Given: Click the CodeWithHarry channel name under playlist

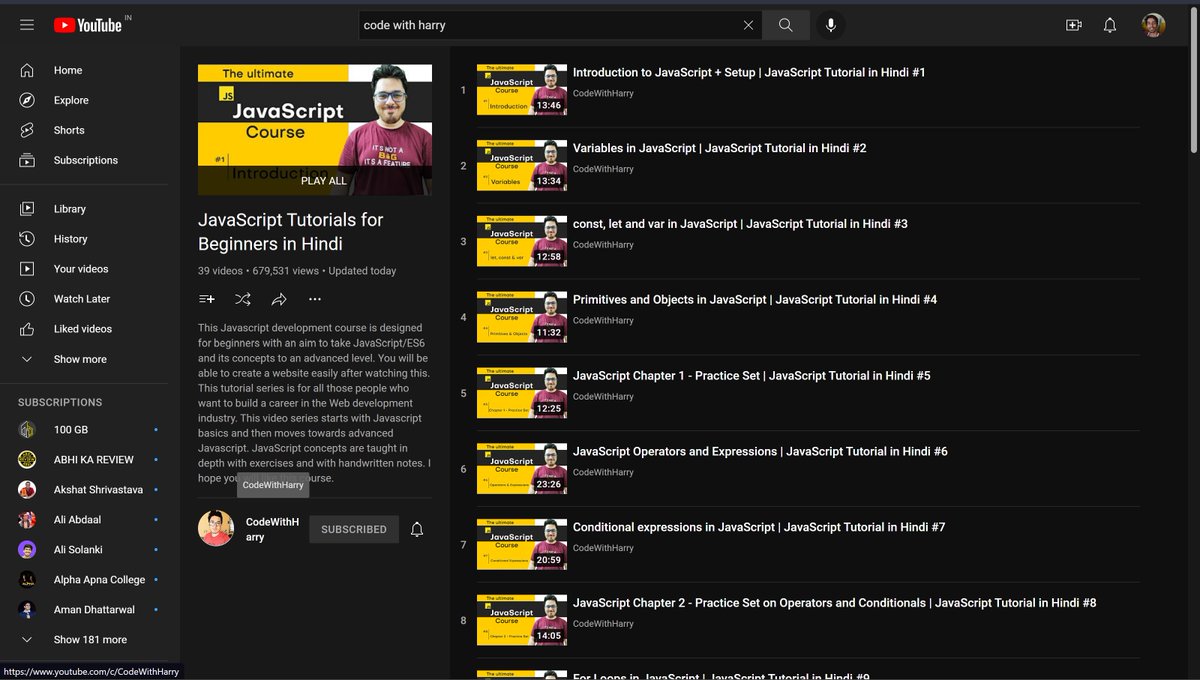Looking at the screenshot, I should pyautogui.click(x=272, y=529).
